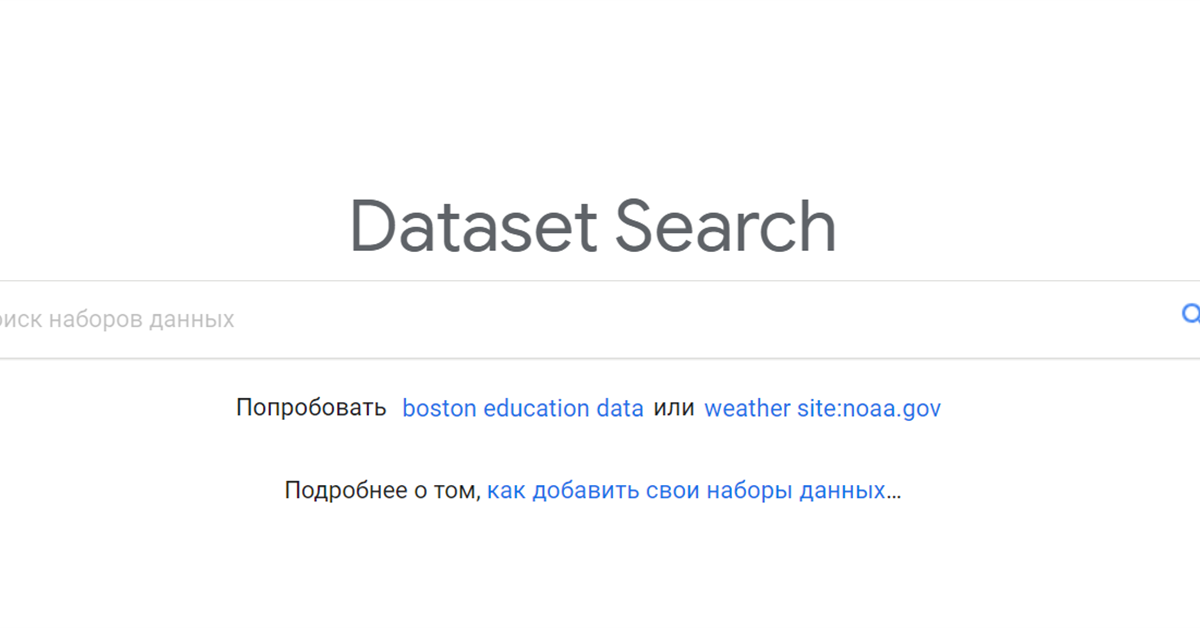Image resolution: width=1200 pixels, height=628 pixels.
Task: Try the NOAA weather sample query
Action: 822,408
